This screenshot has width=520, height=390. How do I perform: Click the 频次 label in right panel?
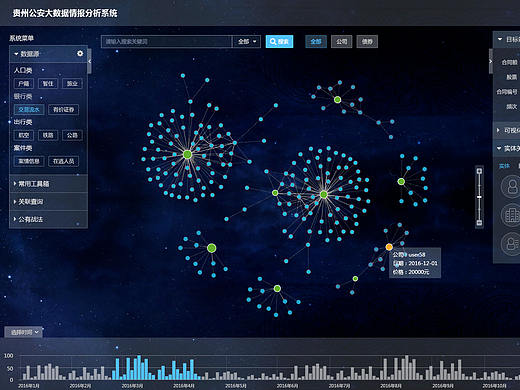click(x=512, y=106)
